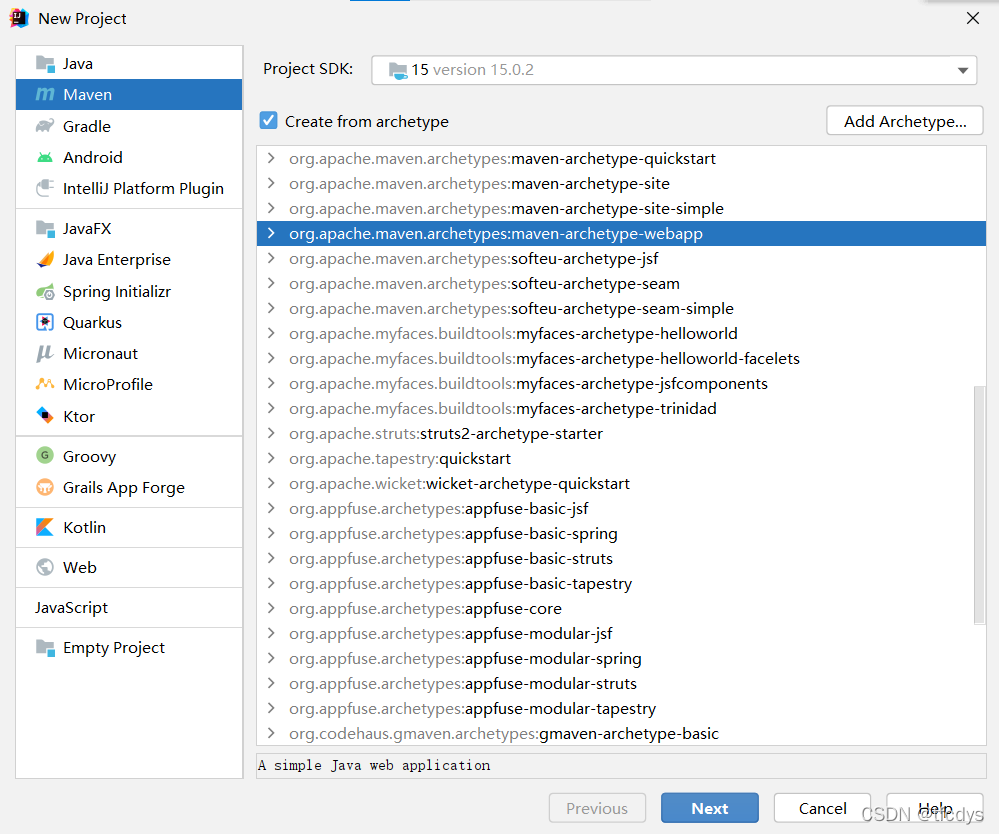Click '15 version 15.0.2' SDK text
This screenshot has width=999, height=834.
pos(472,69)
